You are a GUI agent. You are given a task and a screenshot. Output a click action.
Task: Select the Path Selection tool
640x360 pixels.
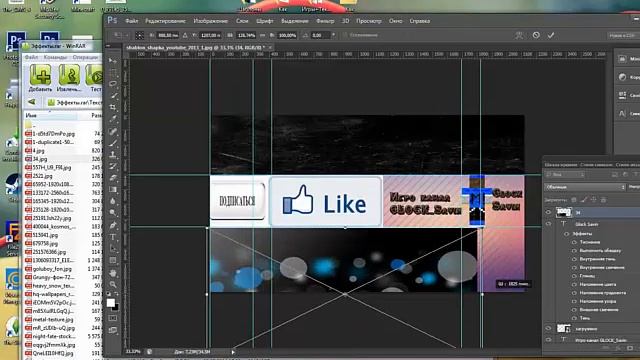[113, 249]
